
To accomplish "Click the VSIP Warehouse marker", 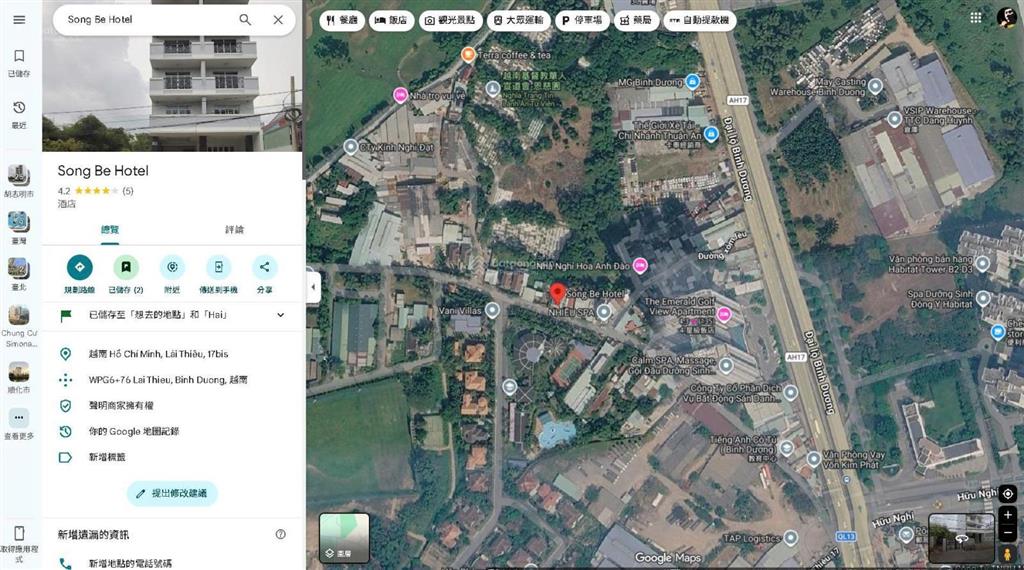I will click(x=894, y=119).
